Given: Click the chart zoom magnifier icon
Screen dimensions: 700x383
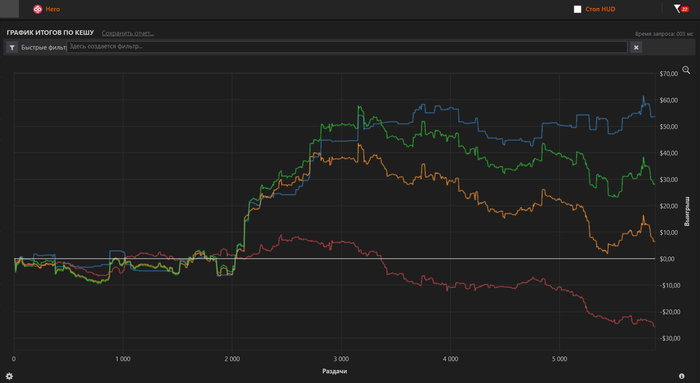Looking at the screenshot, I should coord(686,70).
